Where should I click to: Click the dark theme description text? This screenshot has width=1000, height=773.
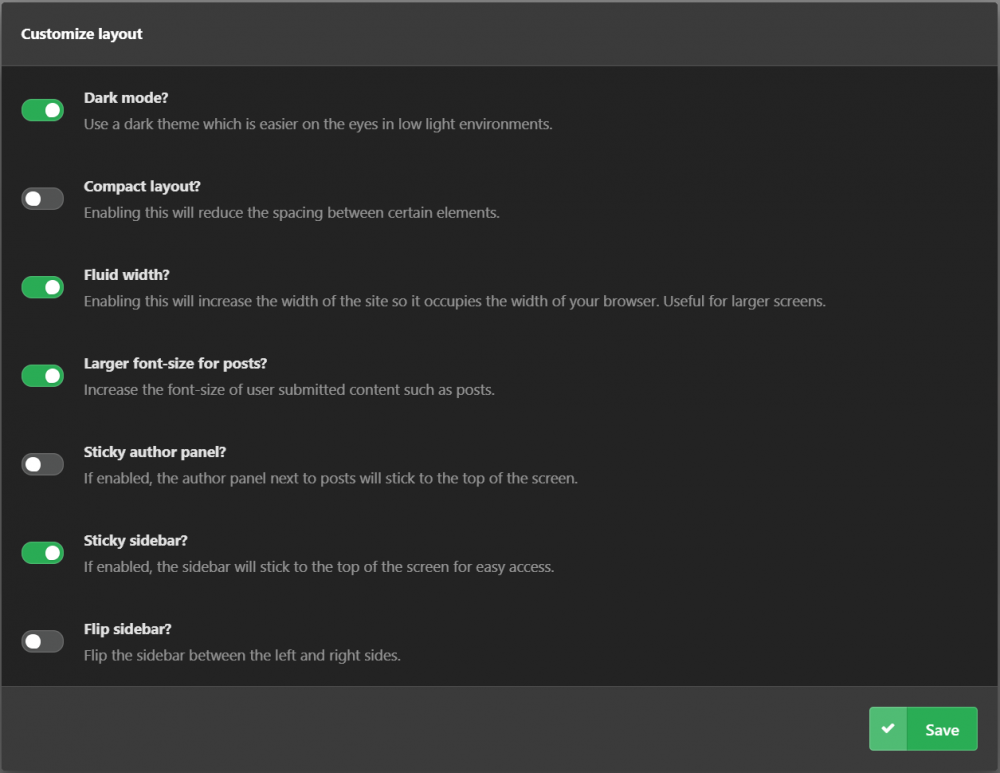318,124
